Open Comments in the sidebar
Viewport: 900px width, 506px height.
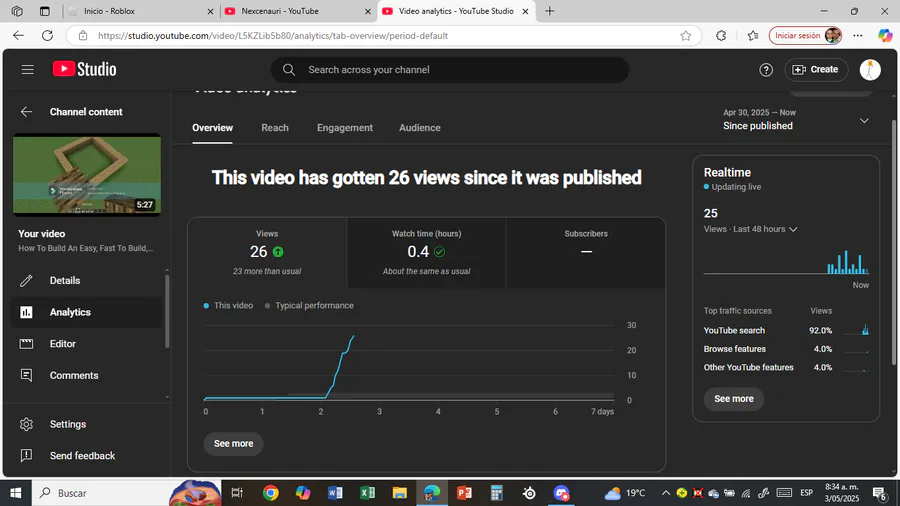coord(87,375)
